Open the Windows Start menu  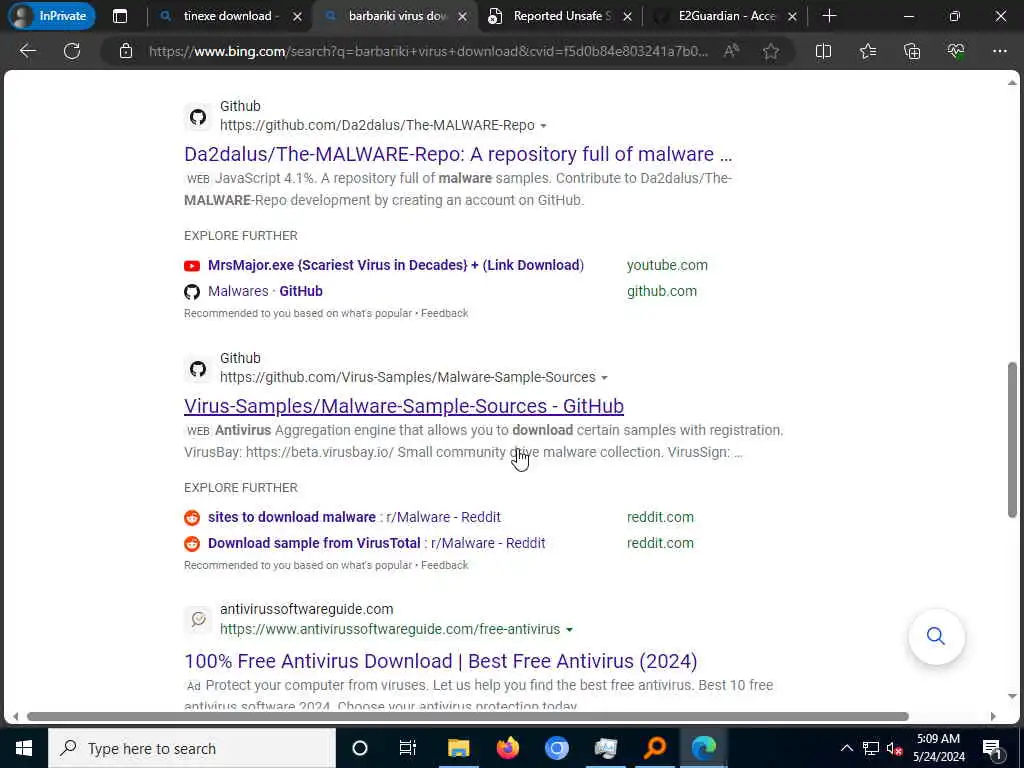[x=24, y=748]
